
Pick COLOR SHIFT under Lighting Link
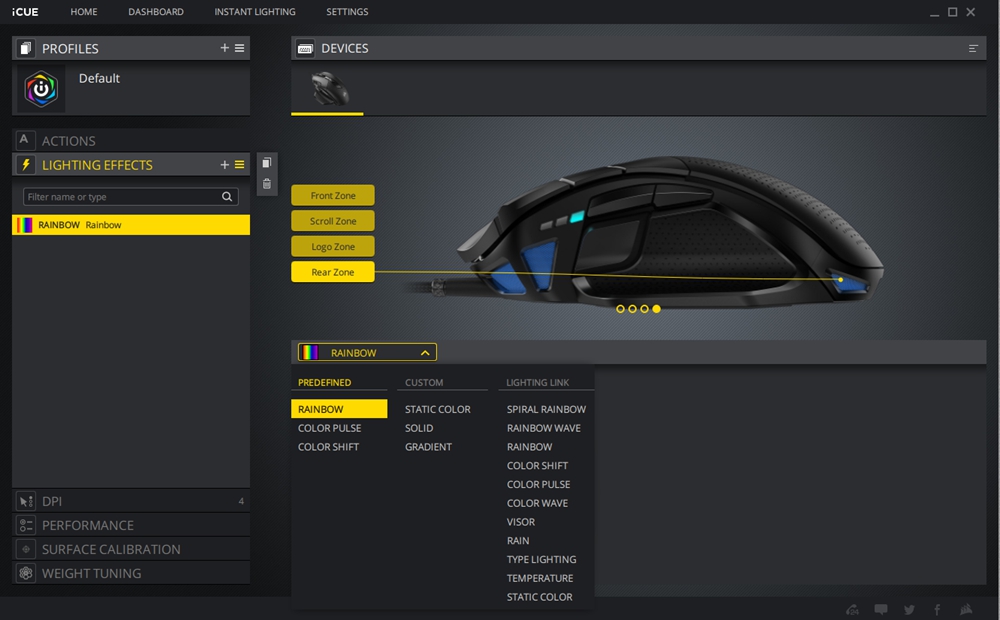pos(537,466)
